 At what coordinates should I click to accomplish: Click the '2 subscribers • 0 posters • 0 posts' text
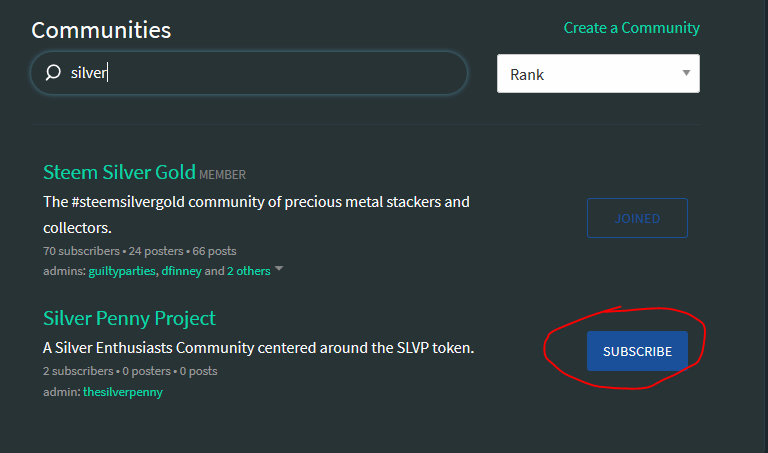pos(130,371)
